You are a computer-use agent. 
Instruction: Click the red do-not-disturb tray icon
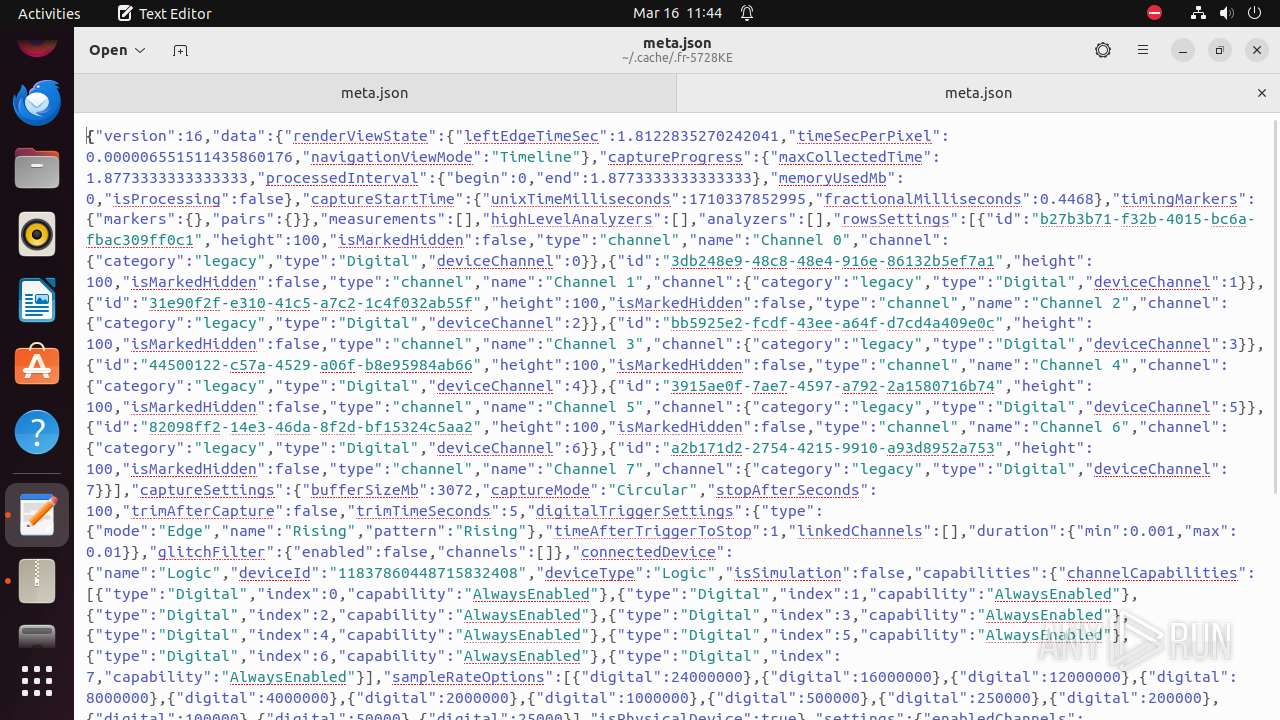coord(1154,13)
